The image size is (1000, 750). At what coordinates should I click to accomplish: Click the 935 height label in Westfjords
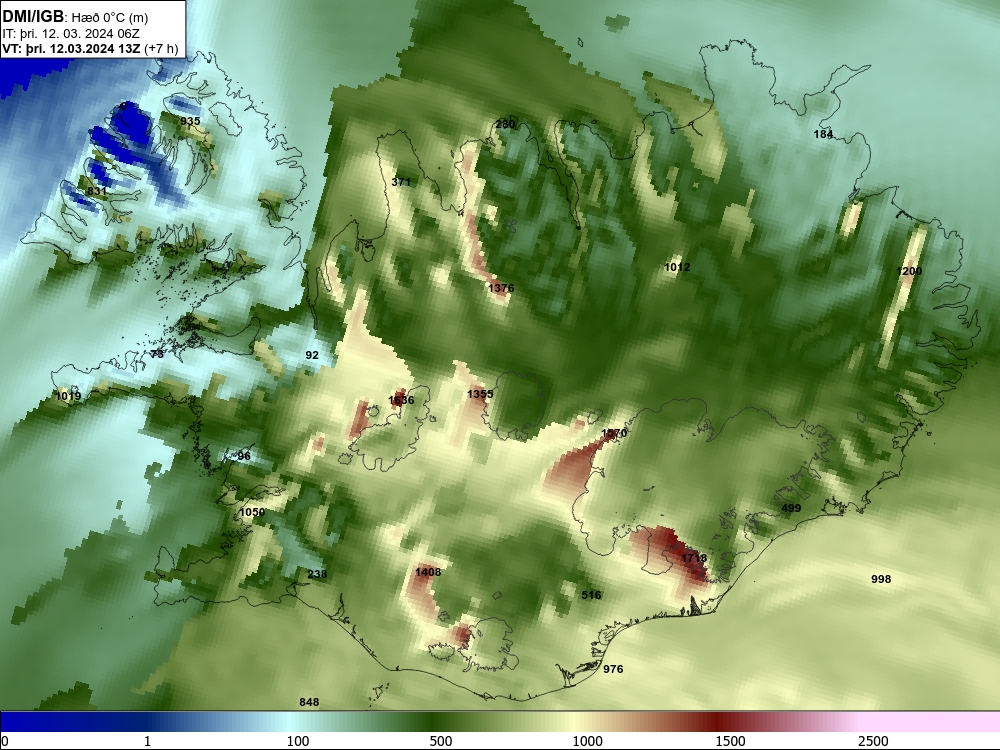(x=190, y=121)
